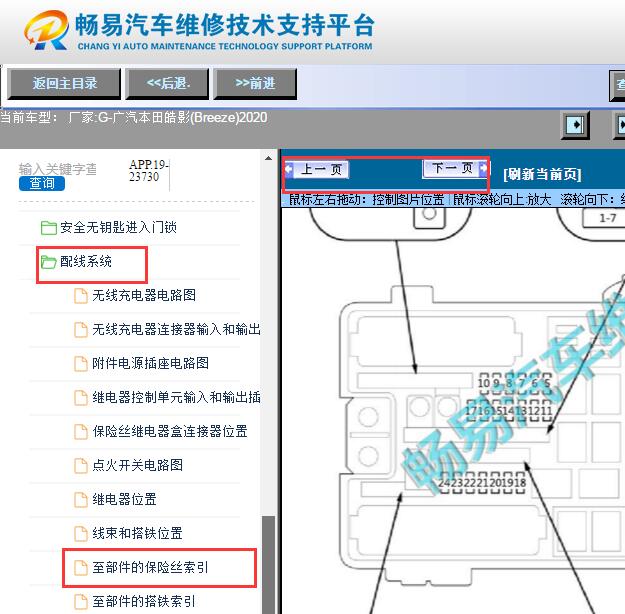625x614 pixels.
Task: Click document icon beside 保险丝继电器盒连接器位置
Action: pyautogui.click(x=81, y=432)
